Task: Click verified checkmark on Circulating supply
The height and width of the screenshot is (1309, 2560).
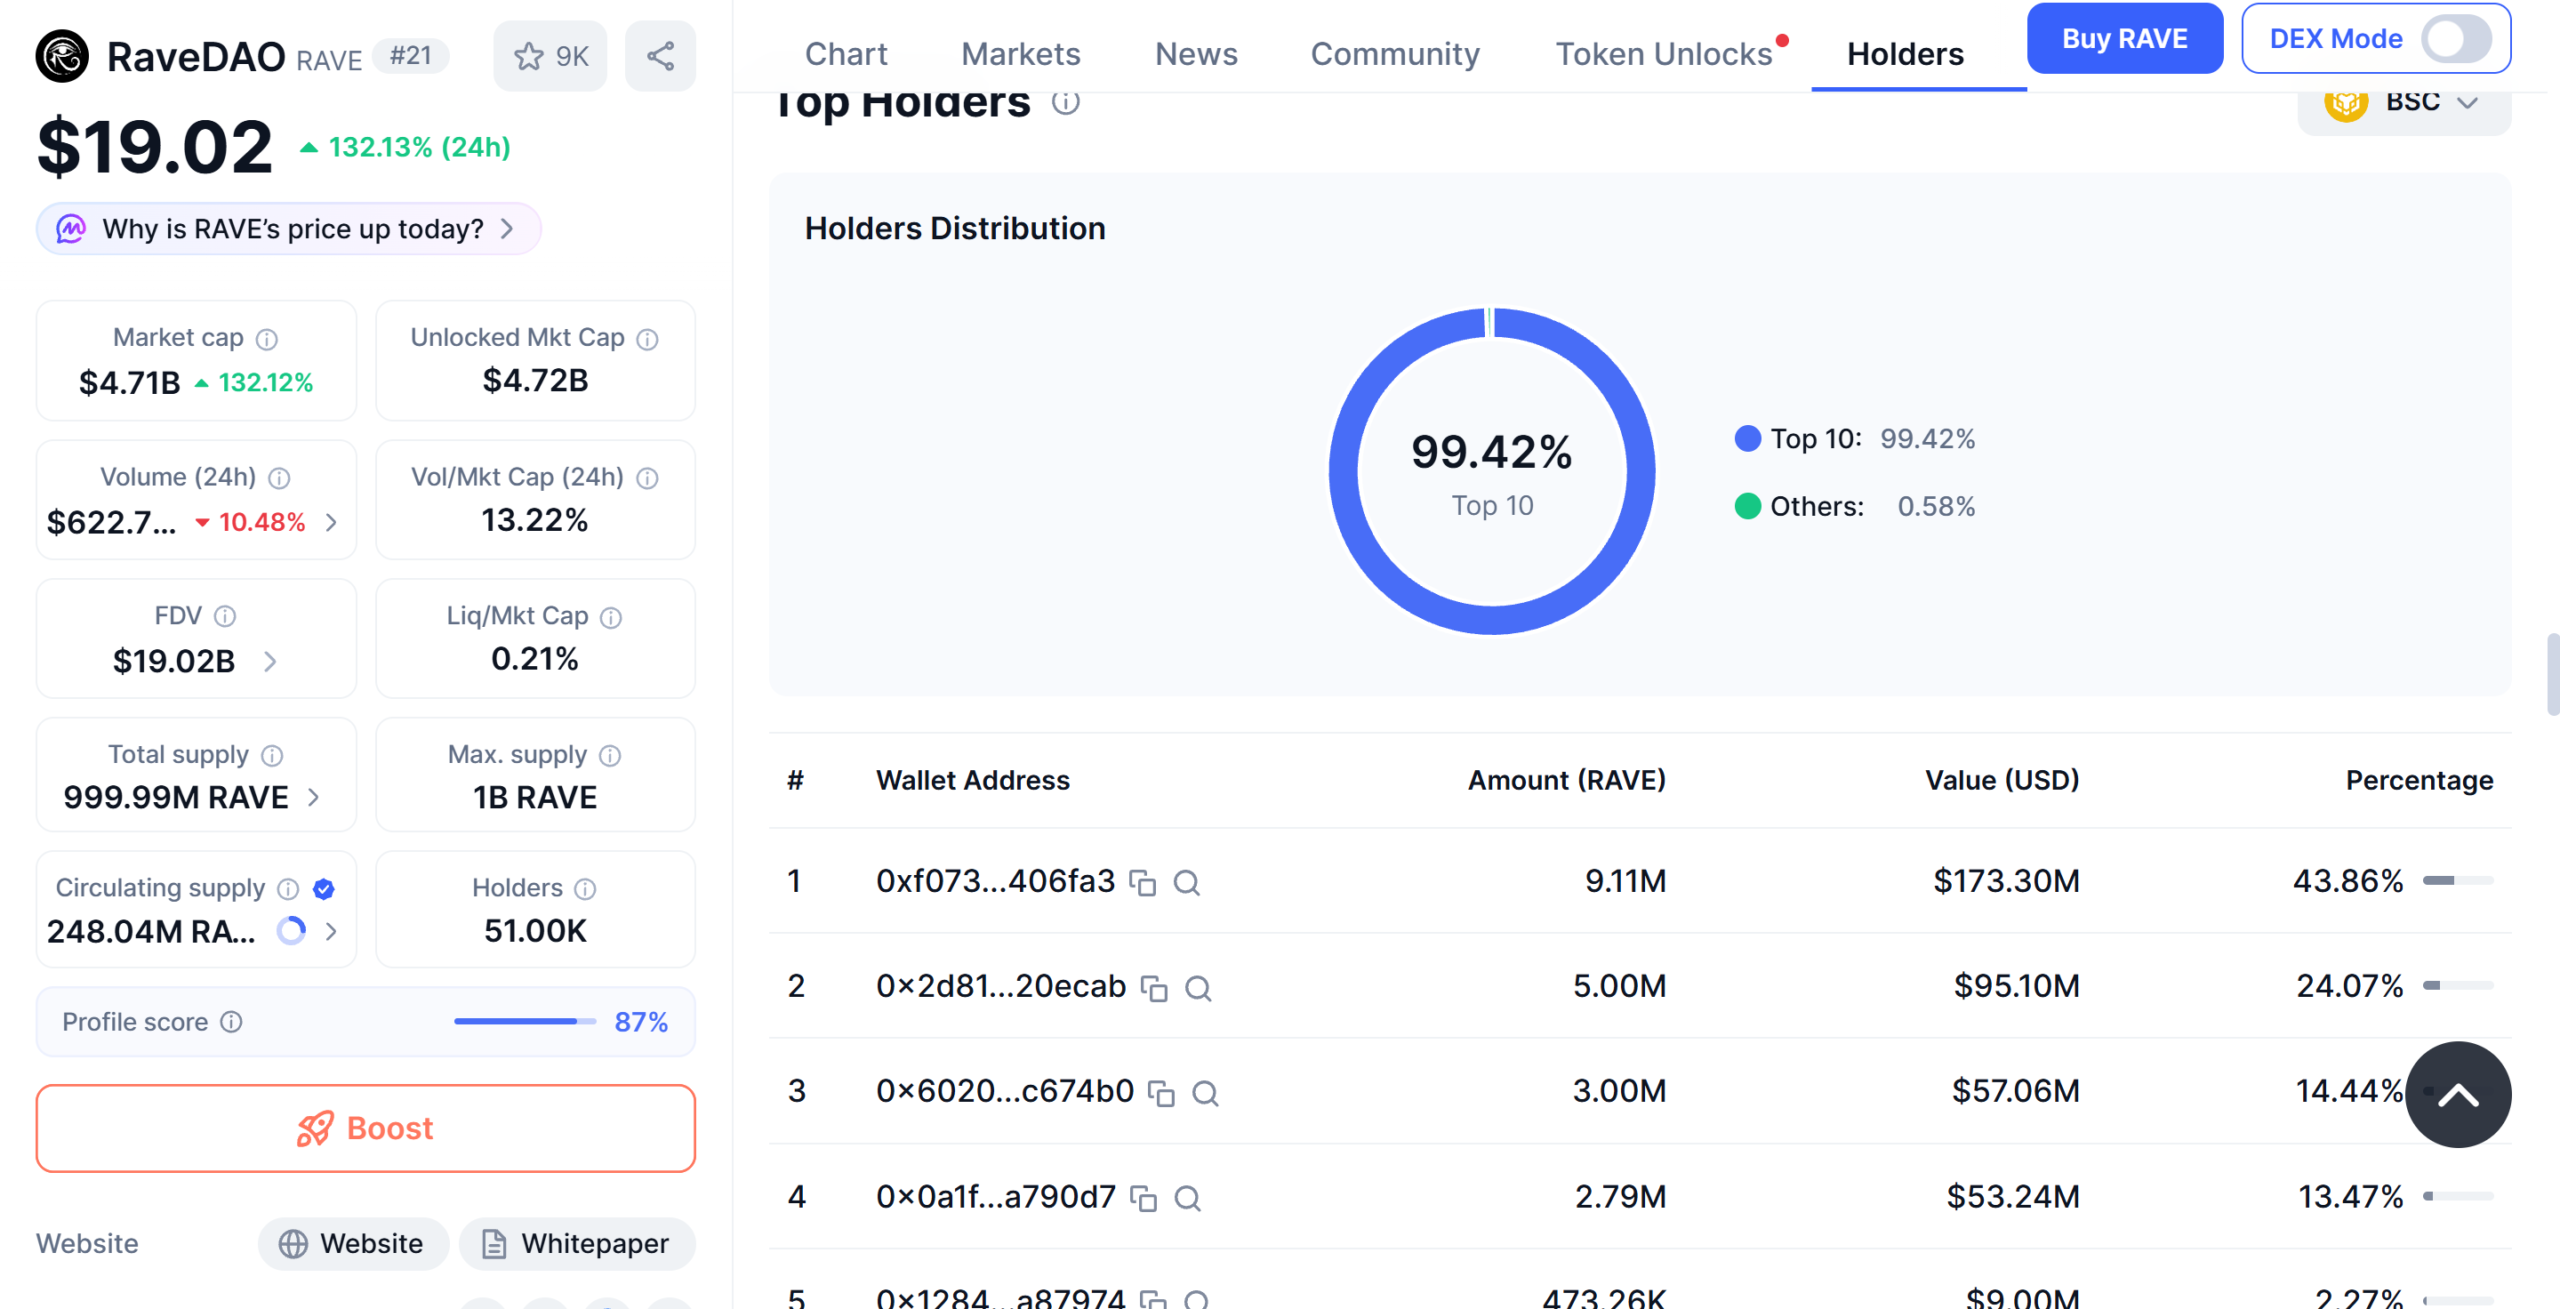Action: click(x=322, y=888)
